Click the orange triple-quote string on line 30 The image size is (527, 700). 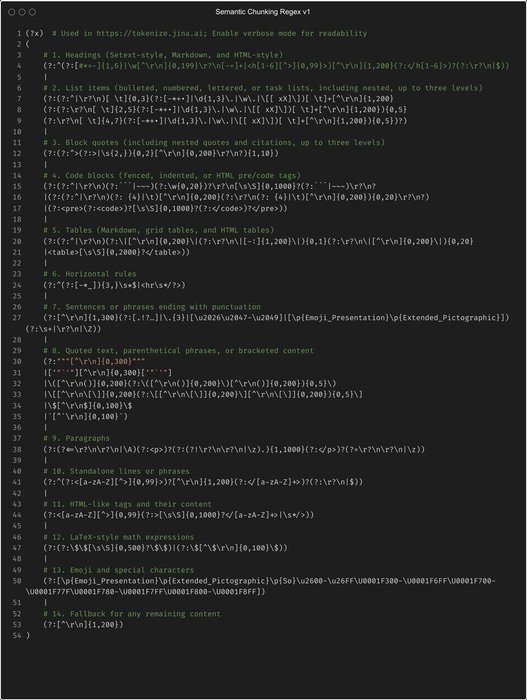tap(100, 362)
